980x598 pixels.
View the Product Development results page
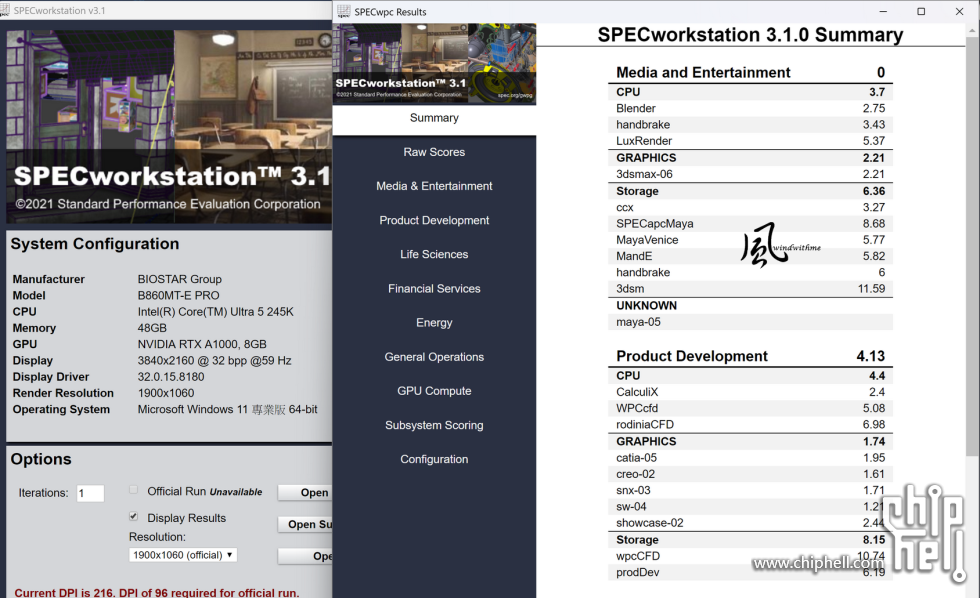(434, 220)
